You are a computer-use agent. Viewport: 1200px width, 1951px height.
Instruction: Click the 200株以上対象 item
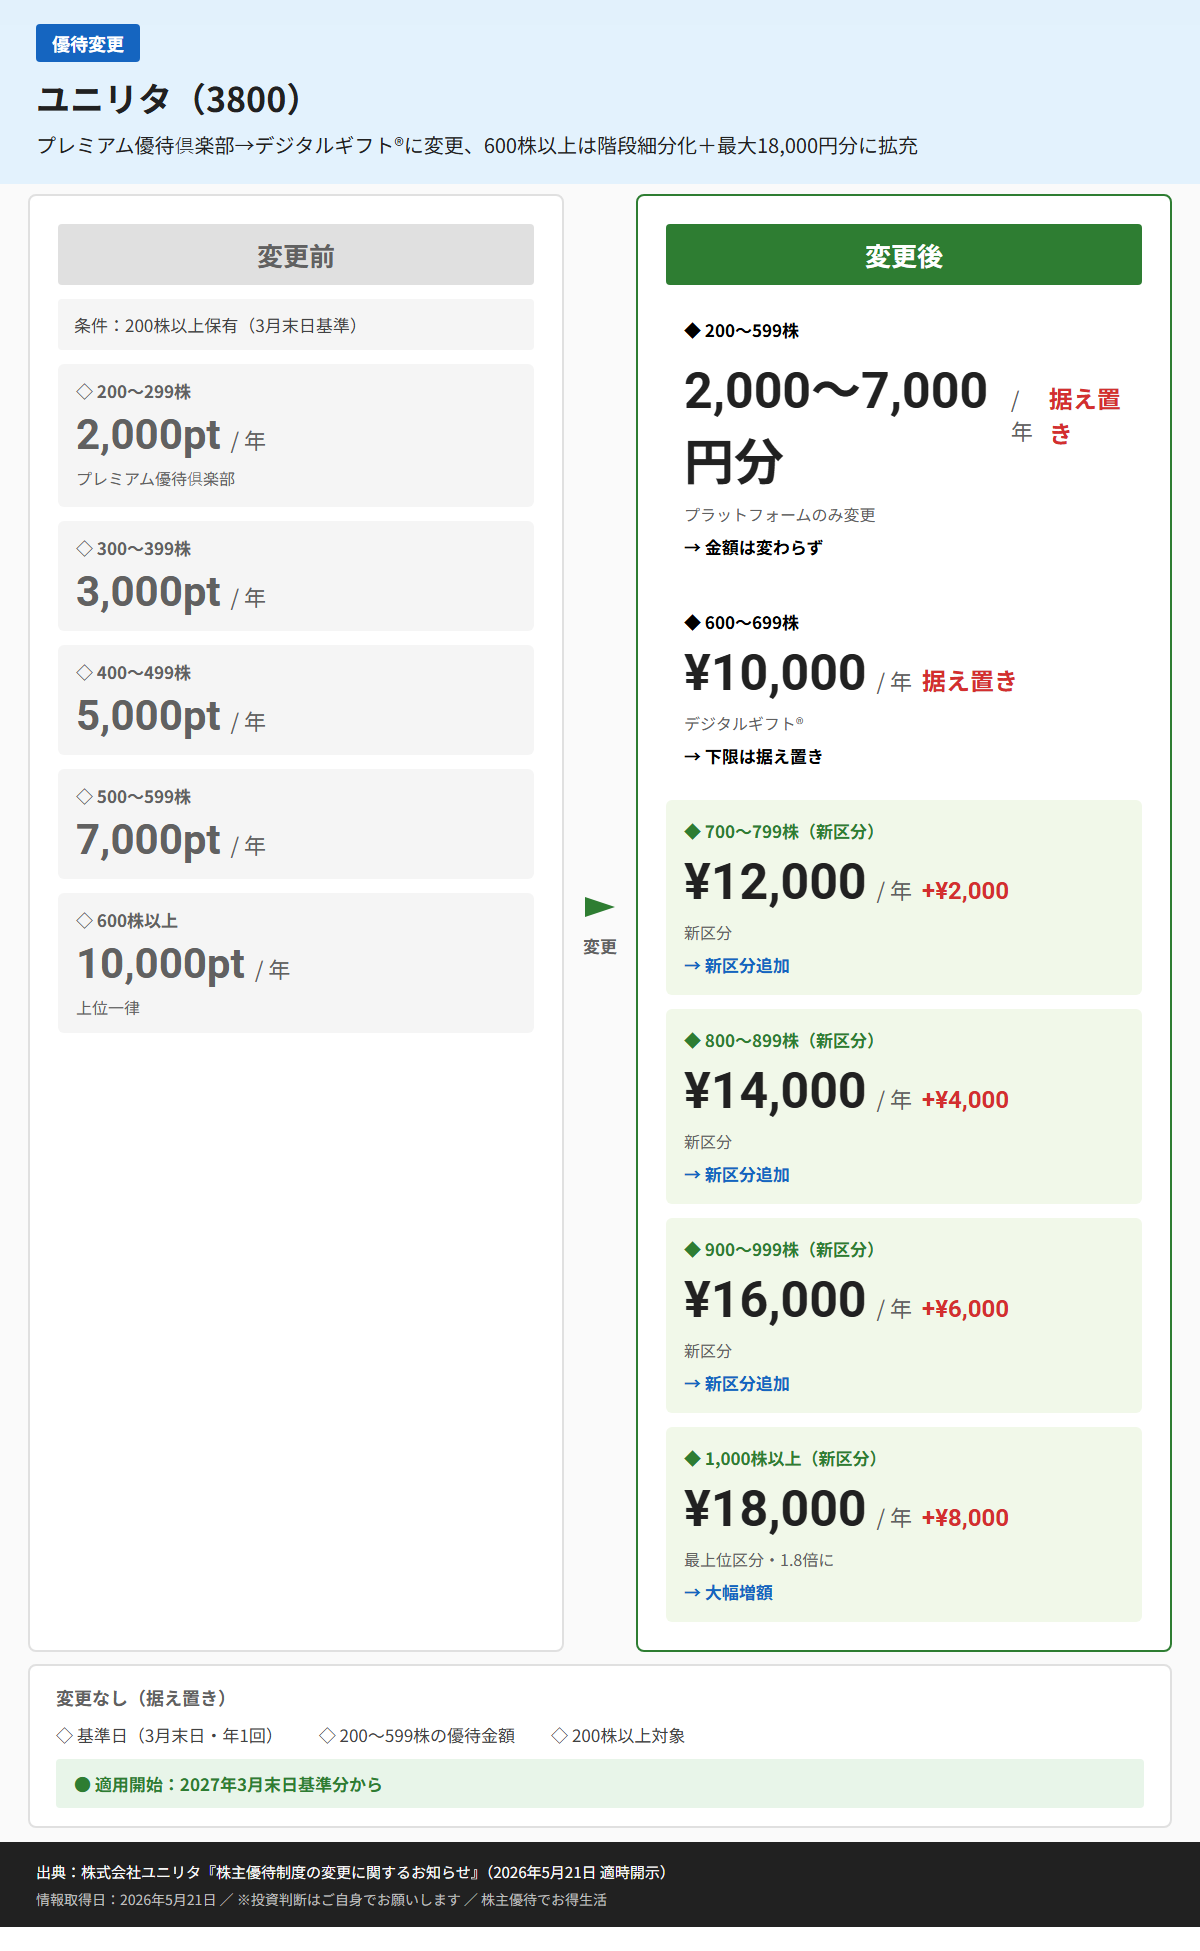coord(618,1736)
